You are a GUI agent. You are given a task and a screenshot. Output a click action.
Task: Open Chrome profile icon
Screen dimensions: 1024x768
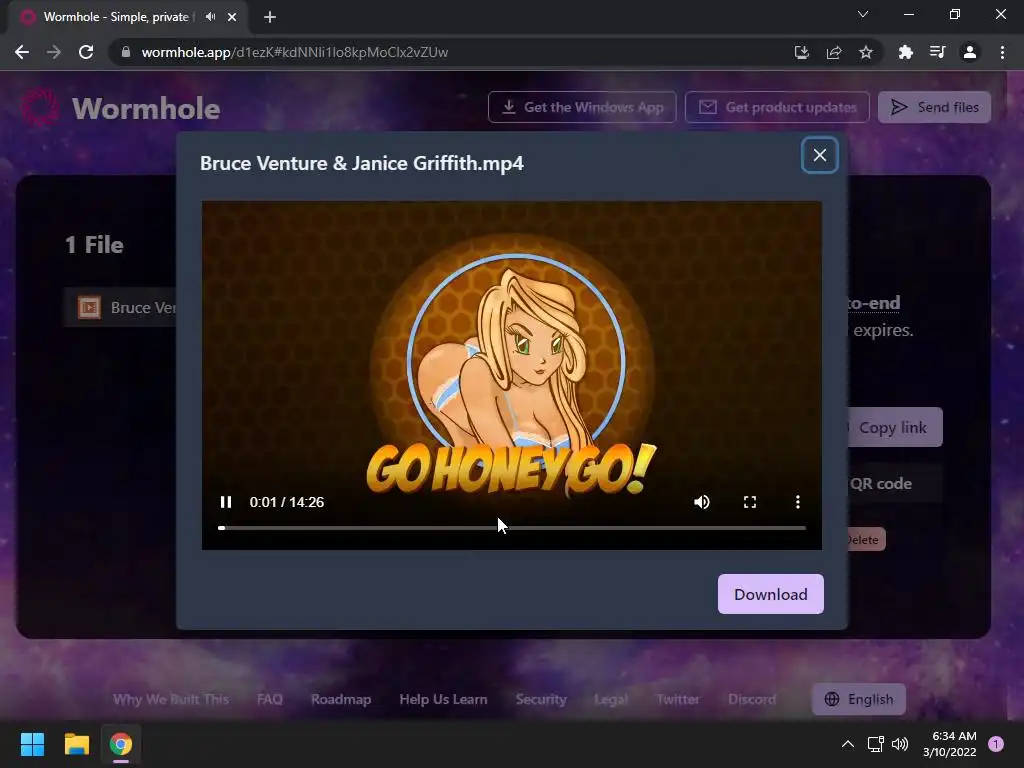point(970,52)
